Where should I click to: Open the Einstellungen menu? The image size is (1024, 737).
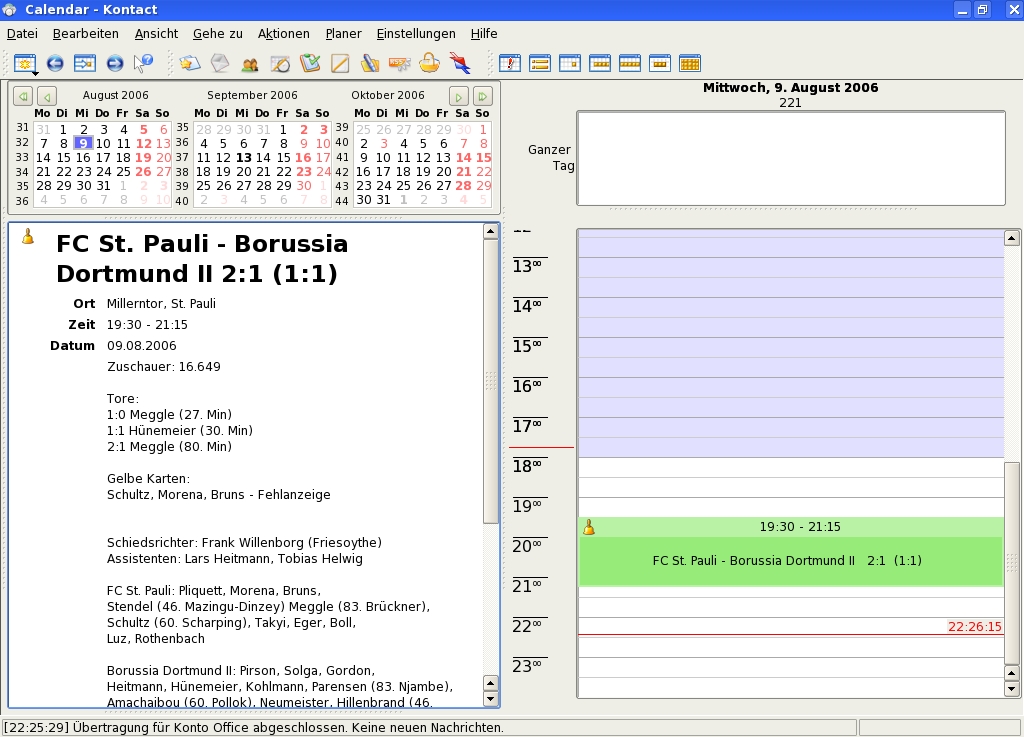tap(416, 33)
